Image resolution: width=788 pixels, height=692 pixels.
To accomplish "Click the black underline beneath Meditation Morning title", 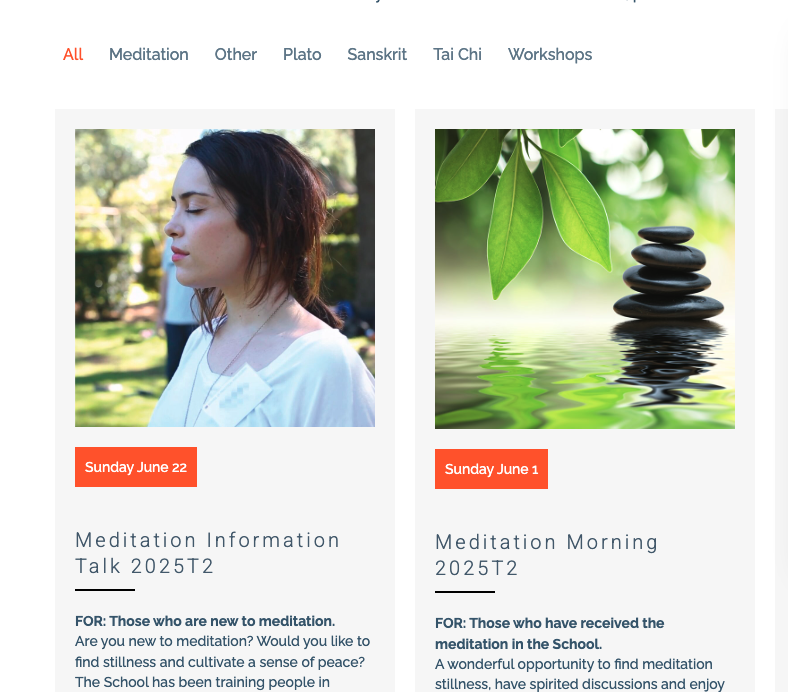I will tap(465, 592).
